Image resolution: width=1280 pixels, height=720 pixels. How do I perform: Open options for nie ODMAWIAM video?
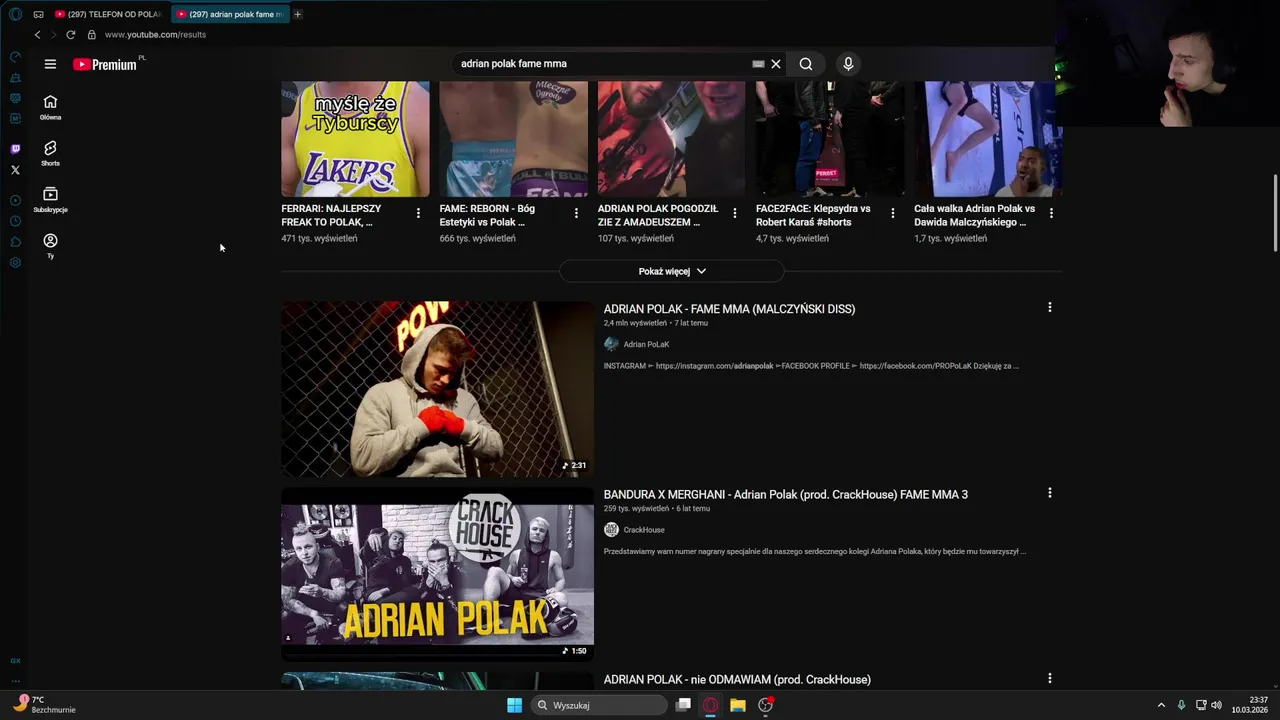[x=1050, y=678]
